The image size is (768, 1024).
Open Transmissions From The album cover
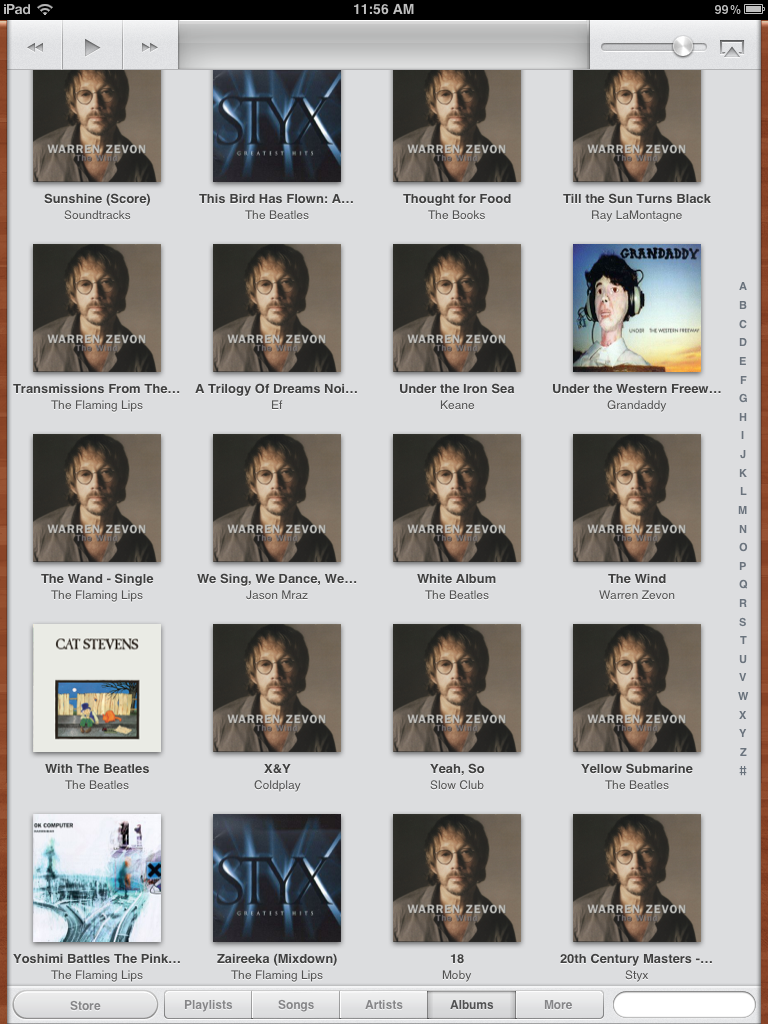click(97, 308)
